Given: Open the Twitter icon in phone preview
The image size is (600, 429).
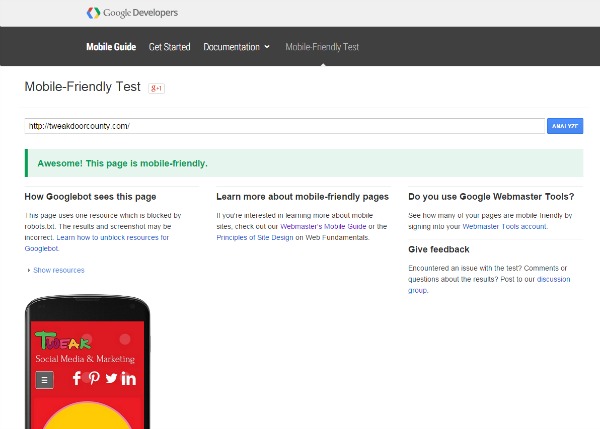Looking at the screenshot, I should click(x=111, y=378).
